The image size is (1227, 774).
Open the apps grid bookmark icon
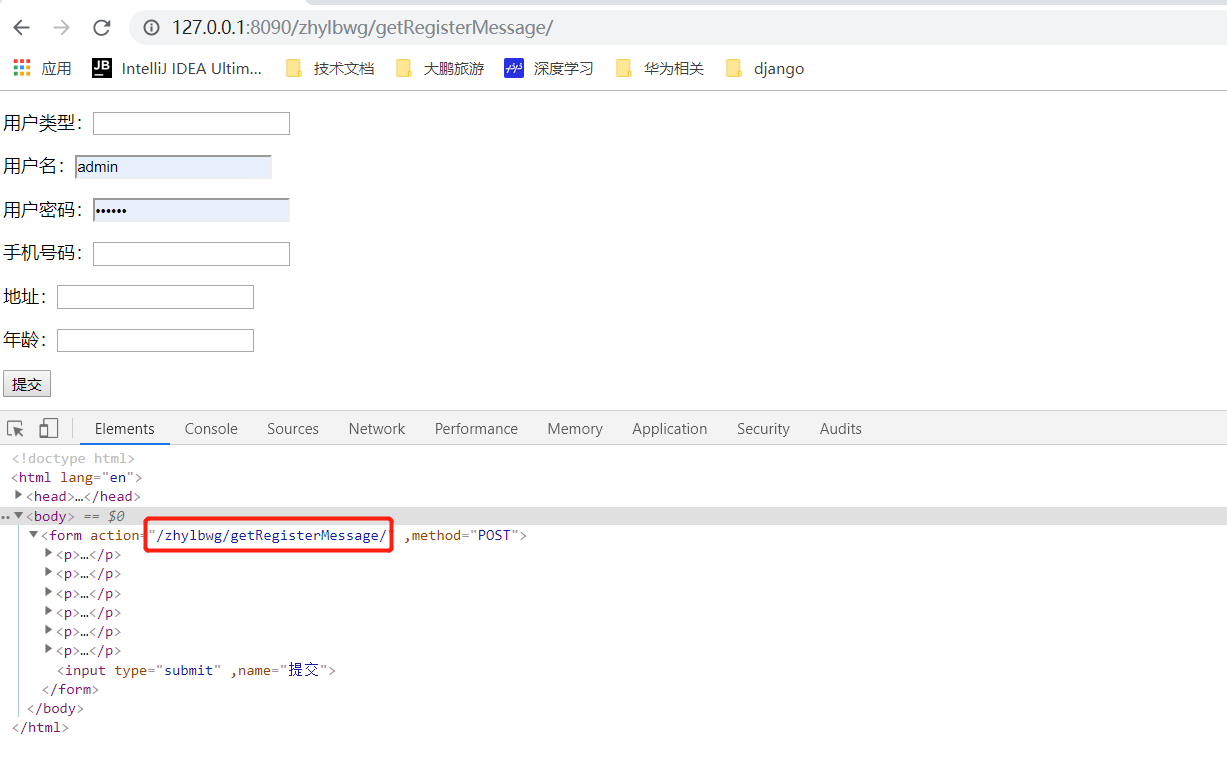[22, 68]
